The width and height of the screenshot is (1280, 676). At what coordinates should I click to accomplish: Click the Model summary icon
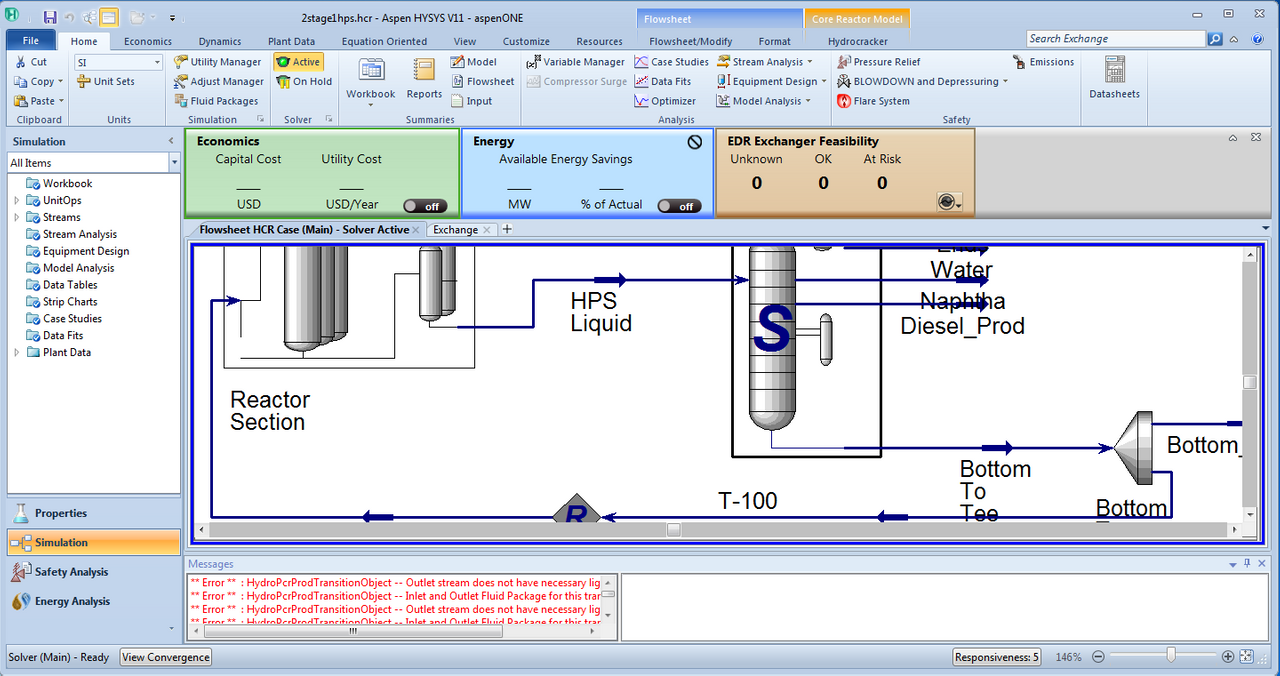pyautogui.click(x=457, y=62)
